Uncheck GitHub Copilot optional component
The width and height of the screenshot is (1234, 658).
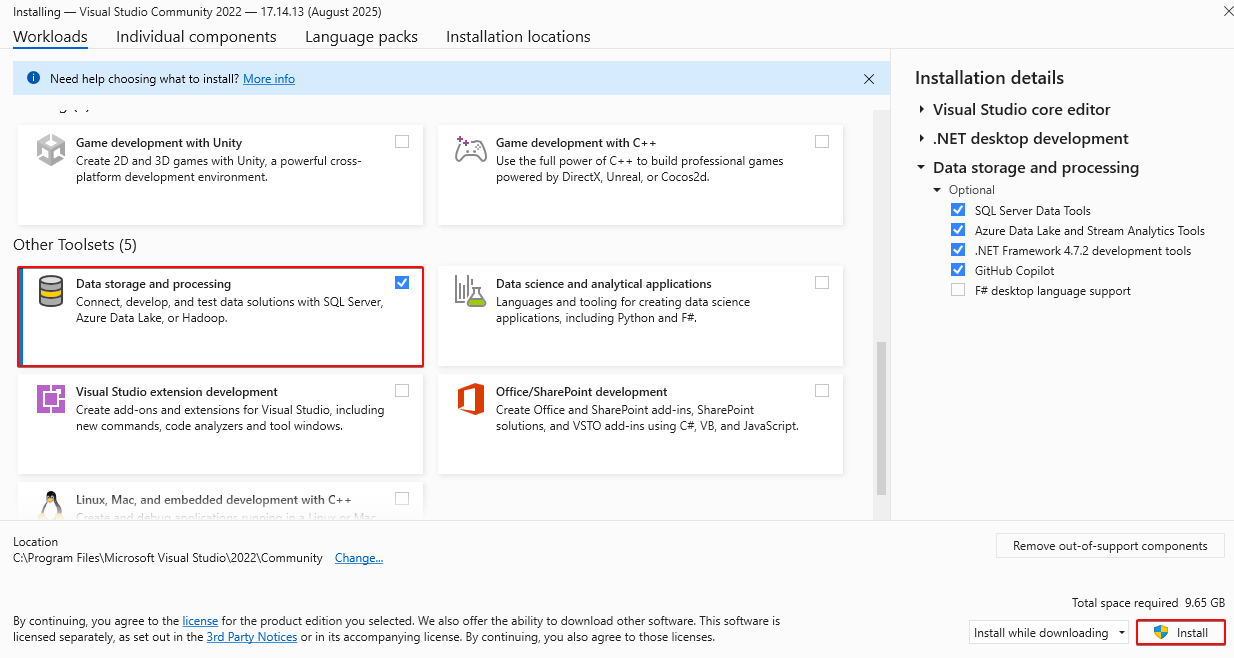[x=958, y=271]
